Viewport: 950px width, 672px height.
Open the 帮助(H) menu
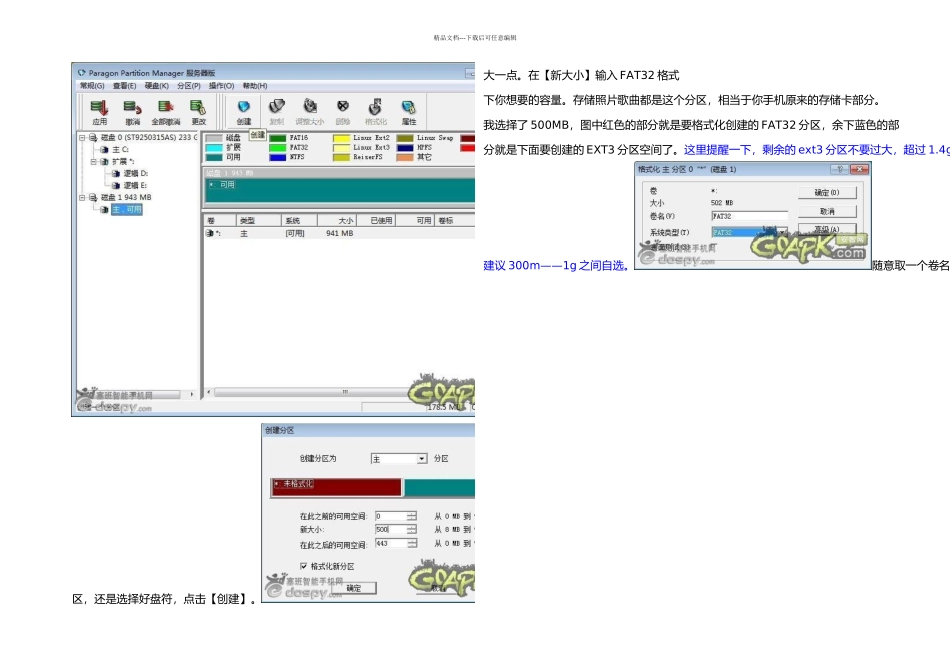(254, 86)
